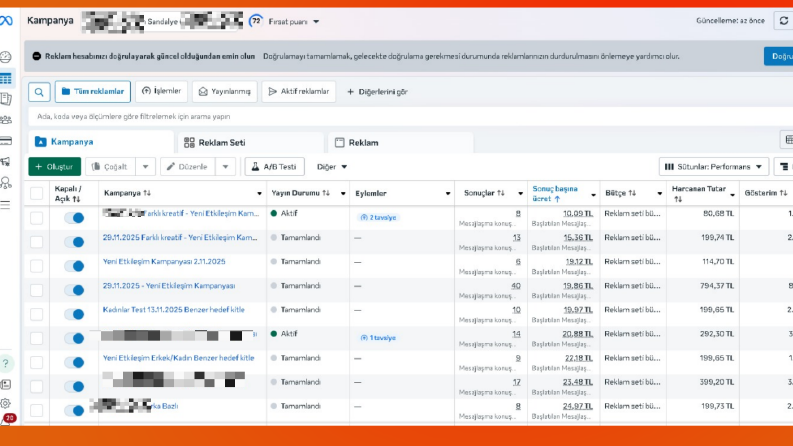Select the Tüm reklamlar filter

pos(93,92)
